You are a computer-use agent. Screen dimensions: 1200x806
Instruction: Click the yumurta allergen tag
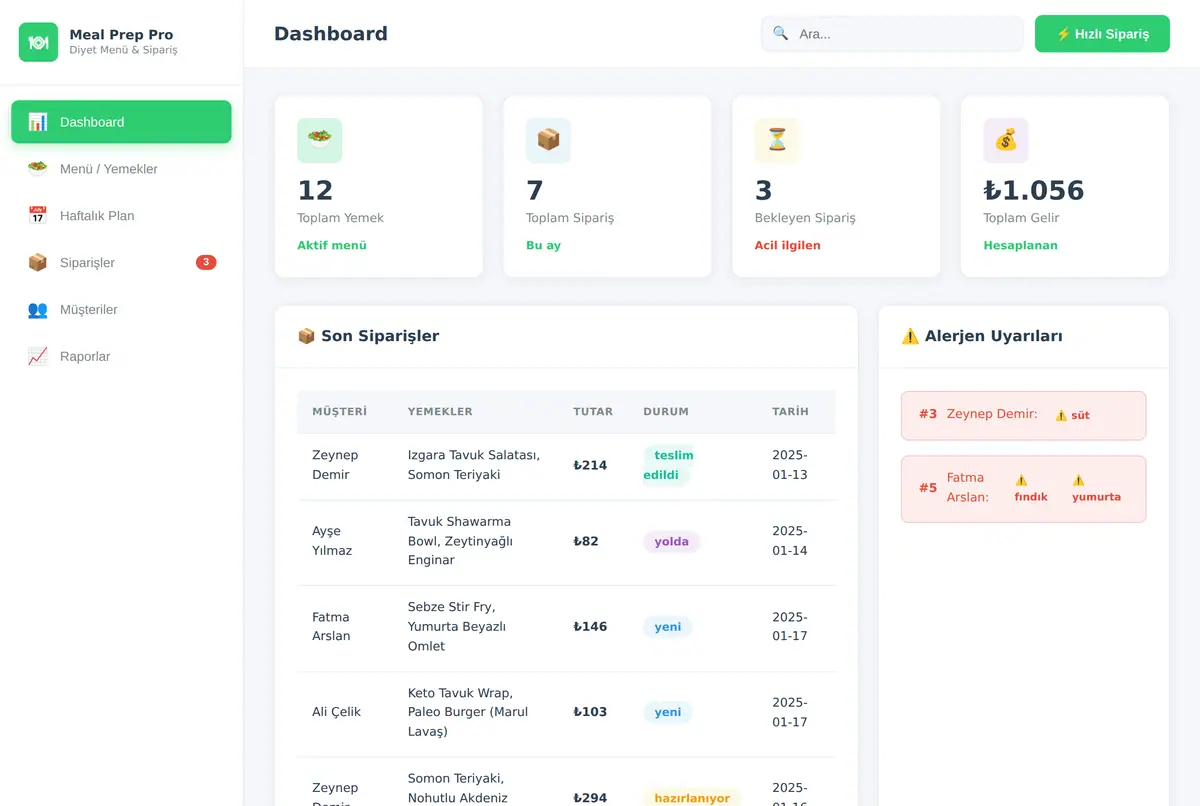click(1096, 488)
